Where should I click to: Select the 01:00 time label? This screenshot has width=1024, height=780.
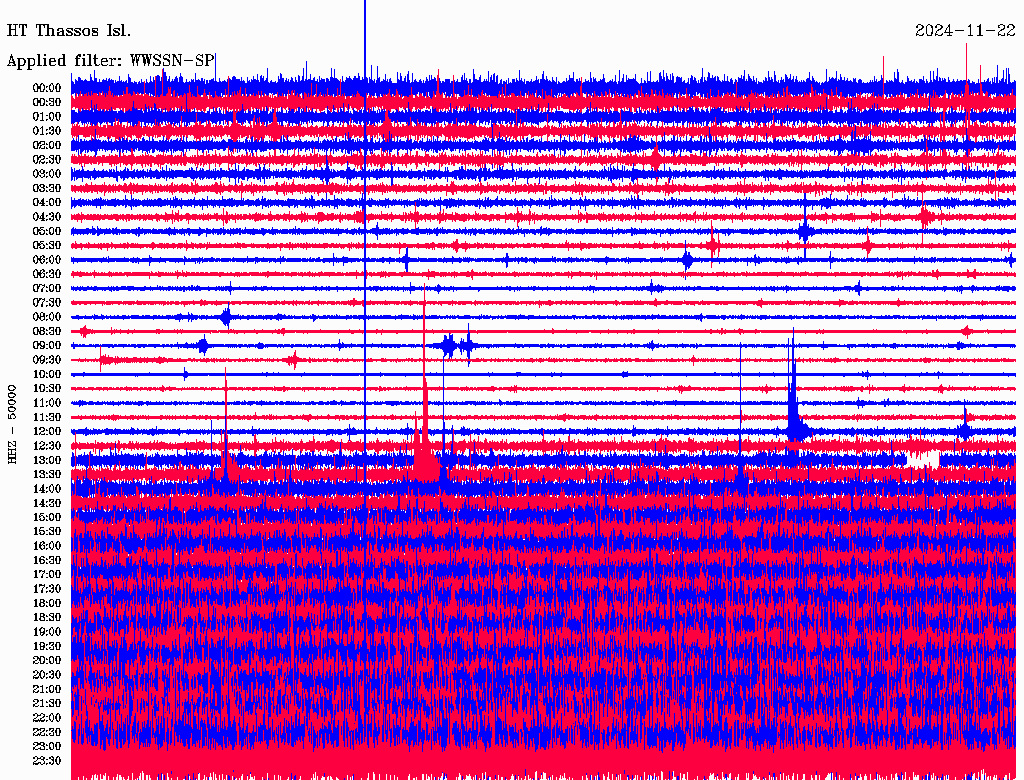[x=47, y=116]
